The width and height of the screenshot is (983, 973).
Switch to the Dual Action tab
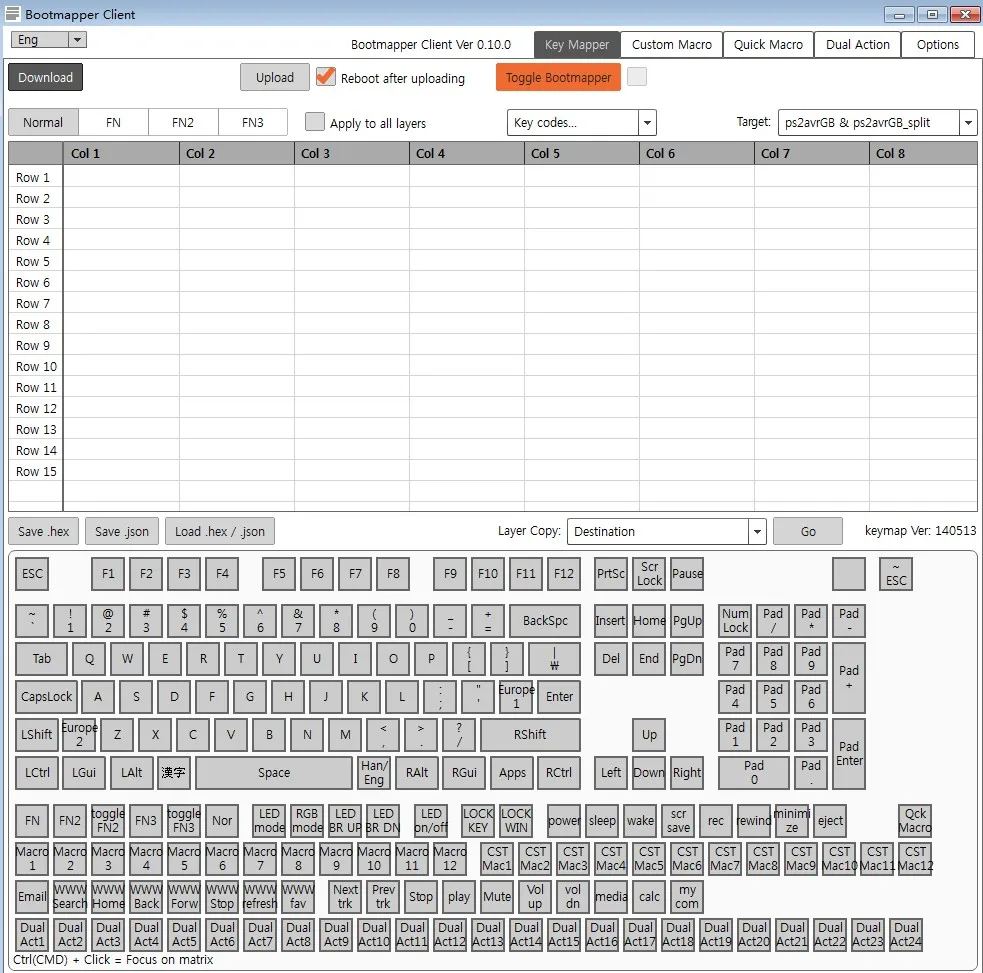click(x=857, y=45)
